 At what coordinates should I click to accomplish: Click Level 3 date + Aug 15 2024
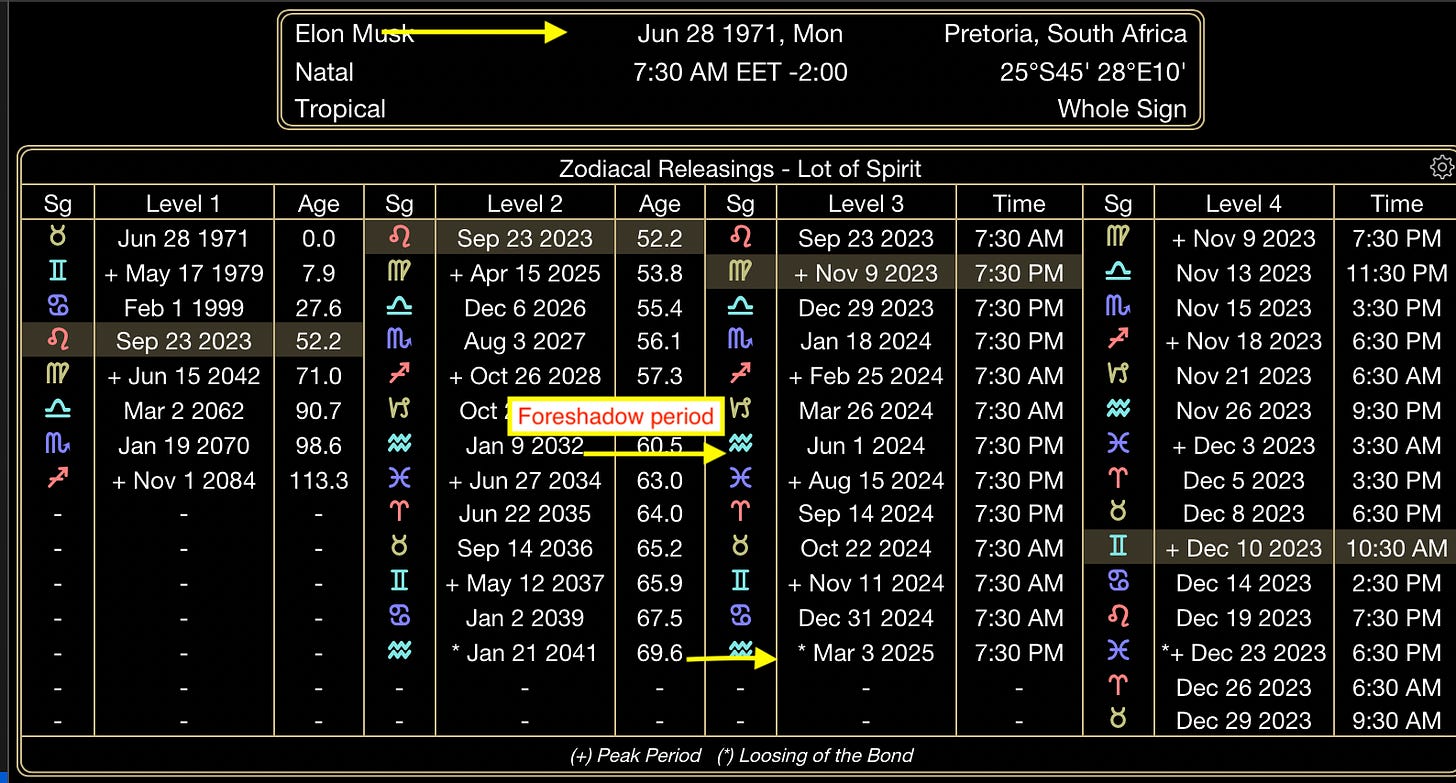click(x=866, y=481)
